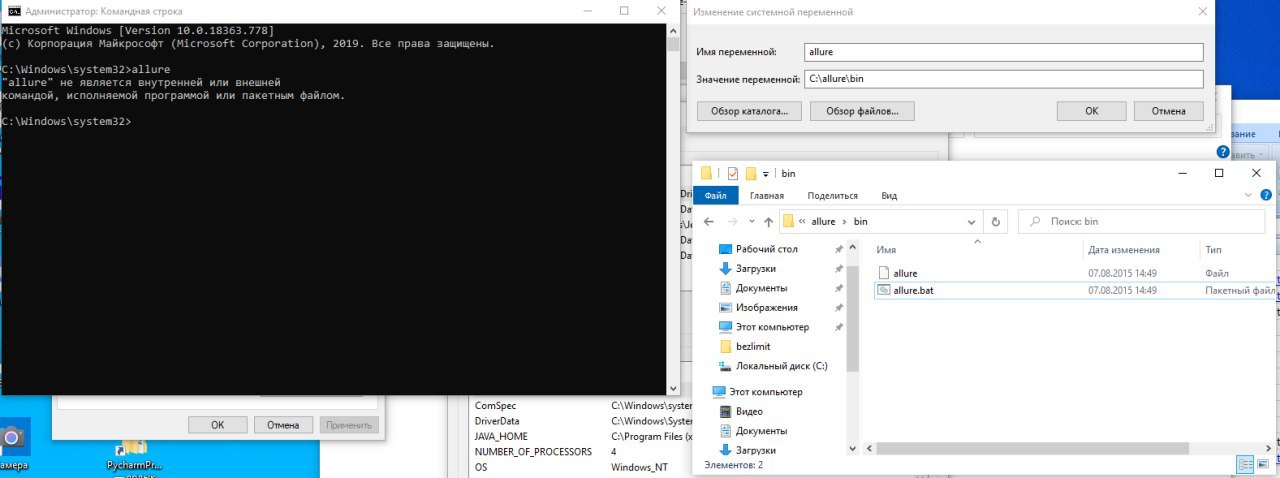Close the Command Prompt window
This screenshot has width=1280, height=478.
pos(662,10)
